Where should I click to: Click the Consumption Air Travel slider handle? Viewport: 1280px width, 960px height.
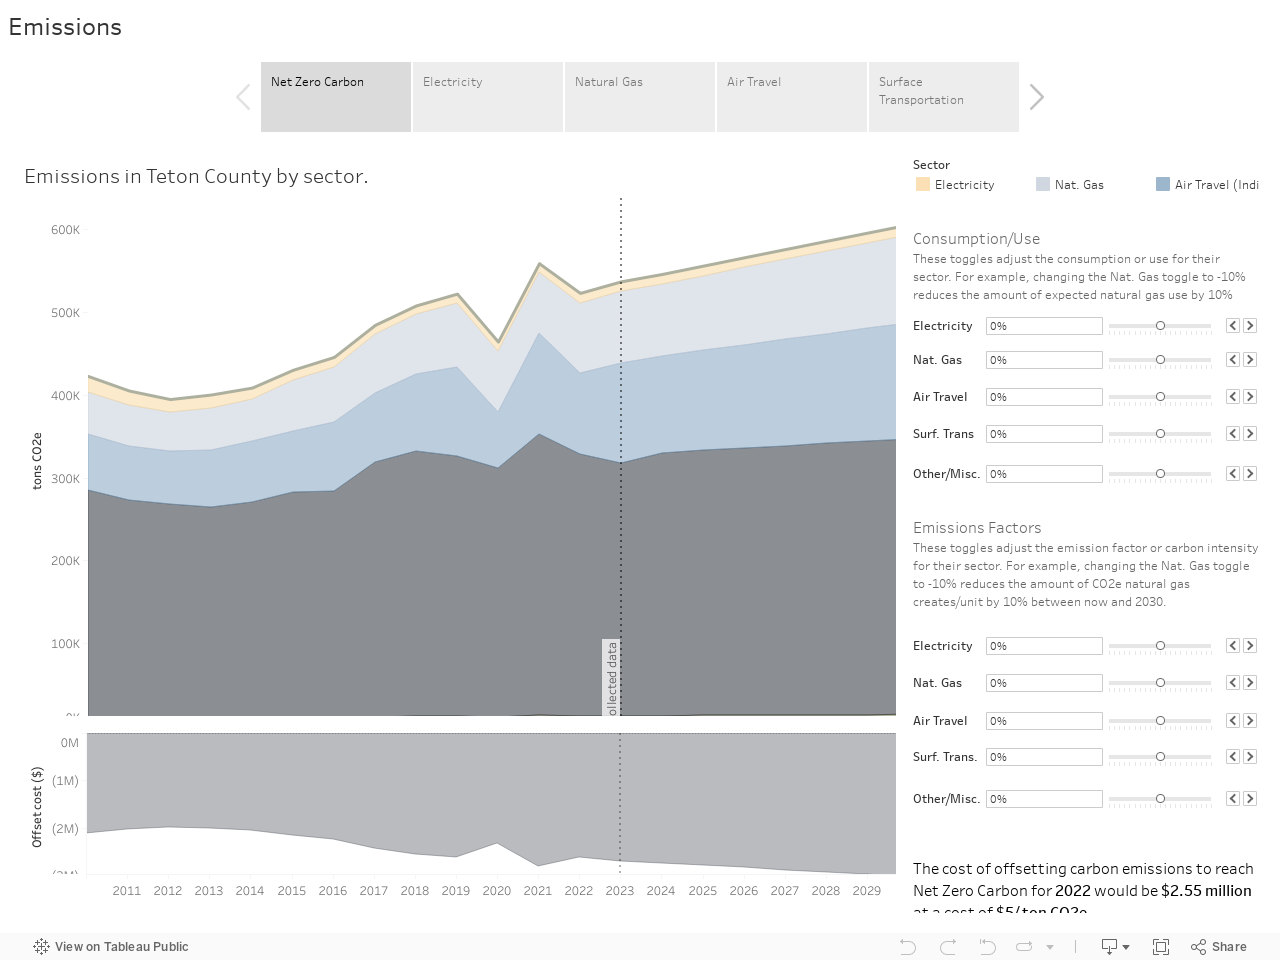1160,397
